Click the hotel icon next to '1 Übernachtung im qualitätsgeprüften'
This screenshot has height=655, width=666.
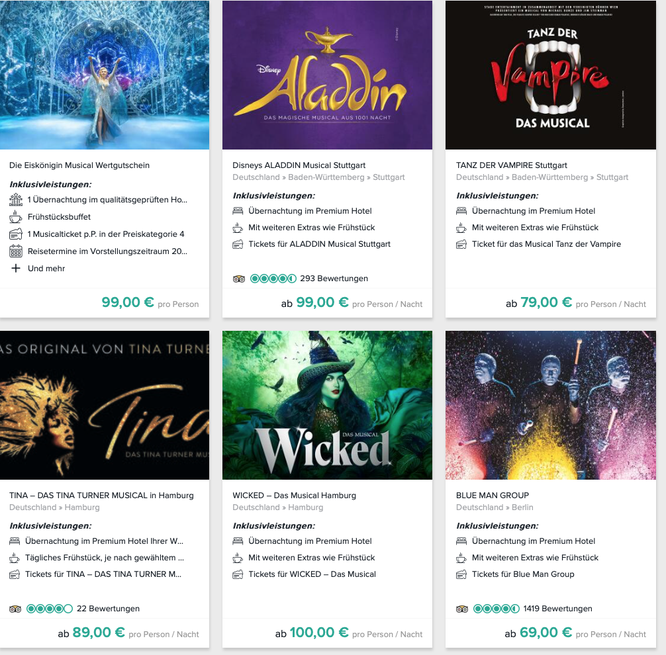[x=16, y=200]
